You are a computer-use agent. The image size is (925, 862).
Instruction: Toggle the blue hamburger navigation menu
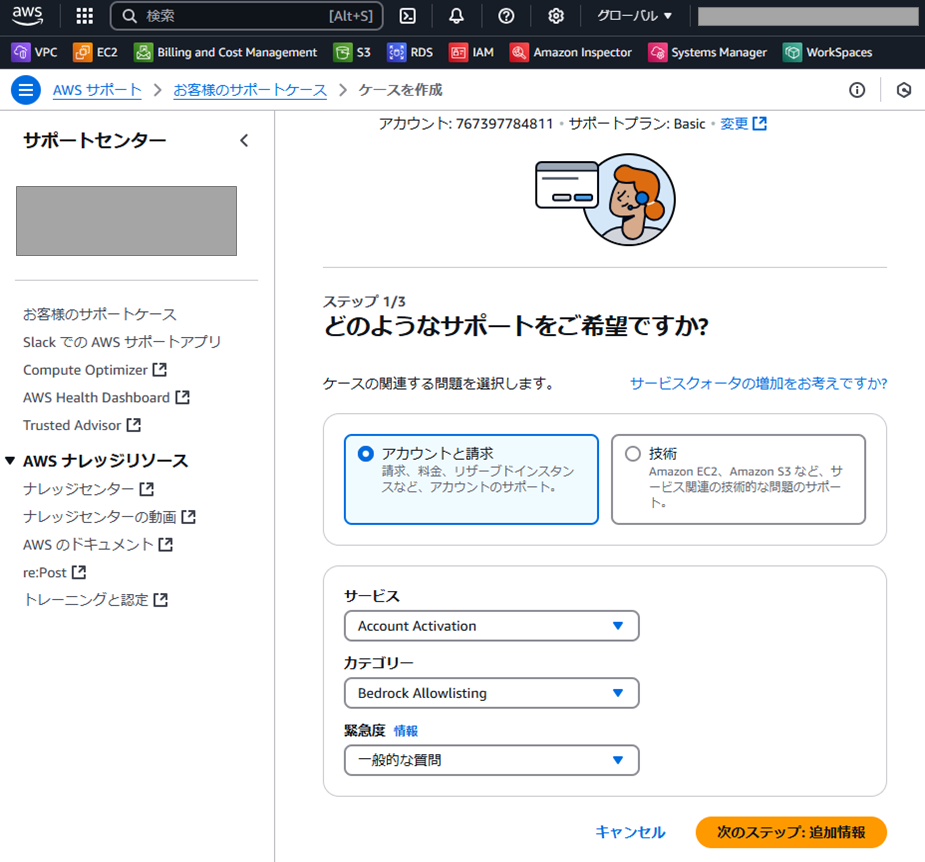pos(26,90)
